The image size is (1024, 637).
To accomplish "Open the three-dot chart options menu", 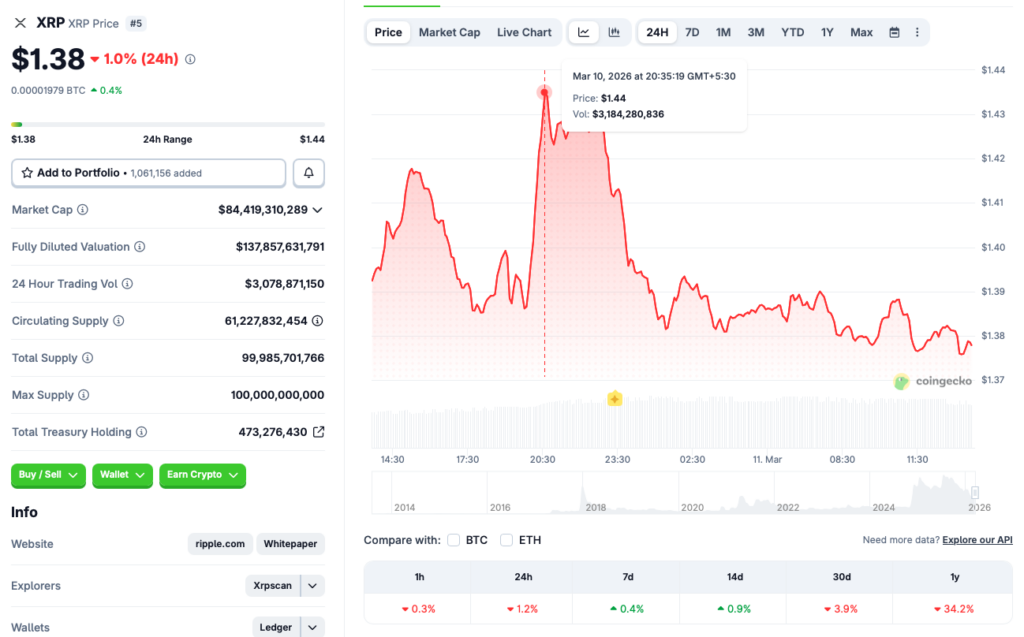I will coord(917,32).
